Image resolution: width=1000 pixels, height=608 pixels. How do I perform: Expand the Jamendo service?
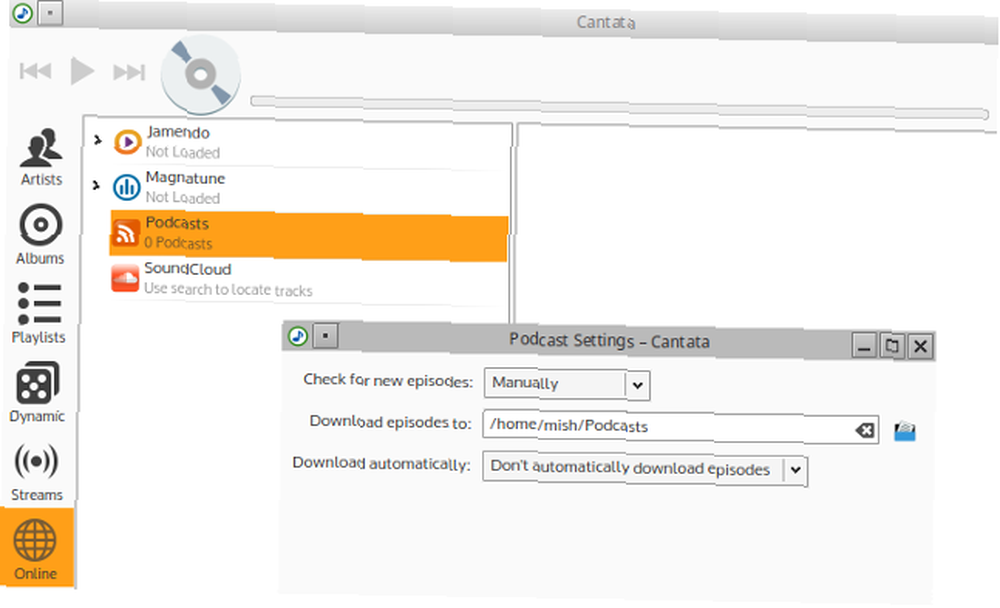tap(98, 140)
